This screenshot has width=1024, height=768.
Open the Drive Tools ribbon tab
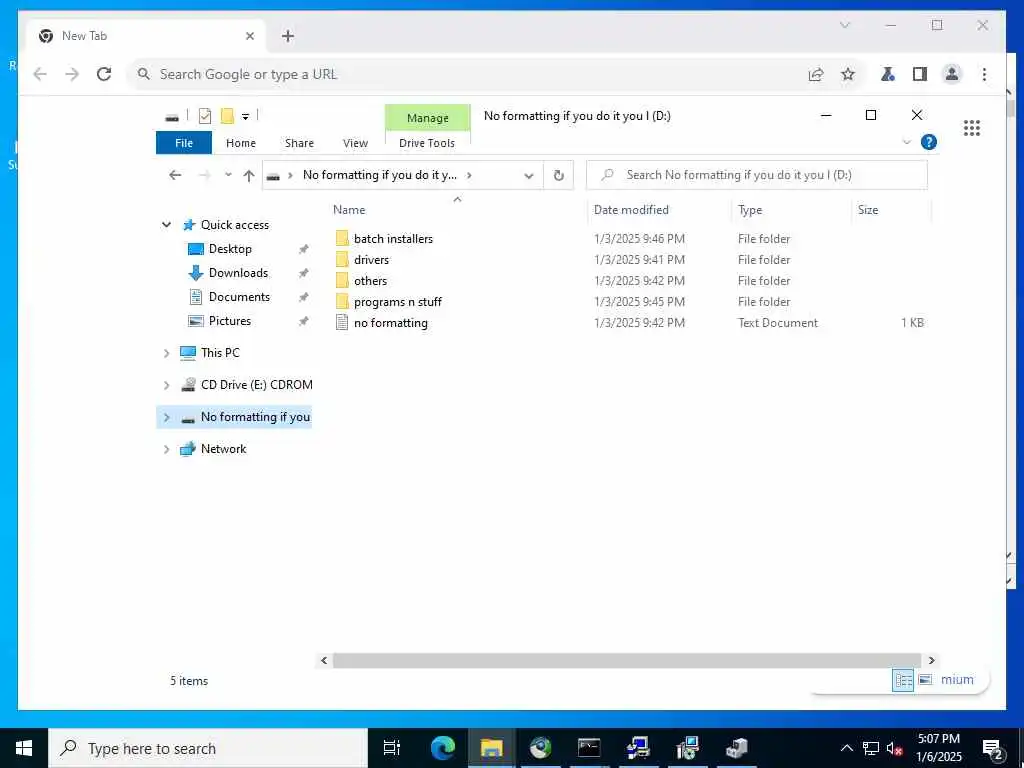[x=427, y=143]
